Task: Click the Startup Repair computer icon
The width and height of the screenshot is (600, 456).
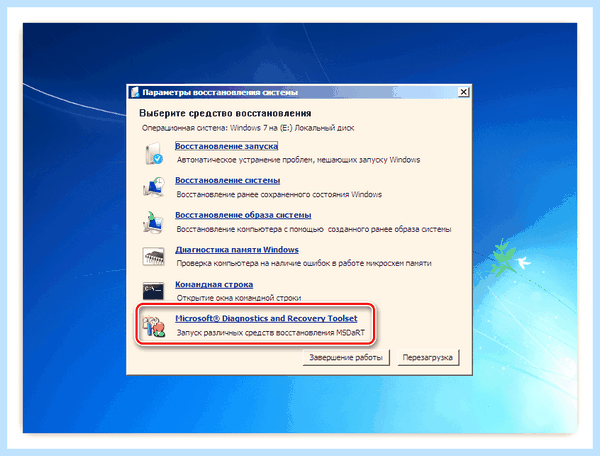Action: pyautogui.click(x=154, y=153)
